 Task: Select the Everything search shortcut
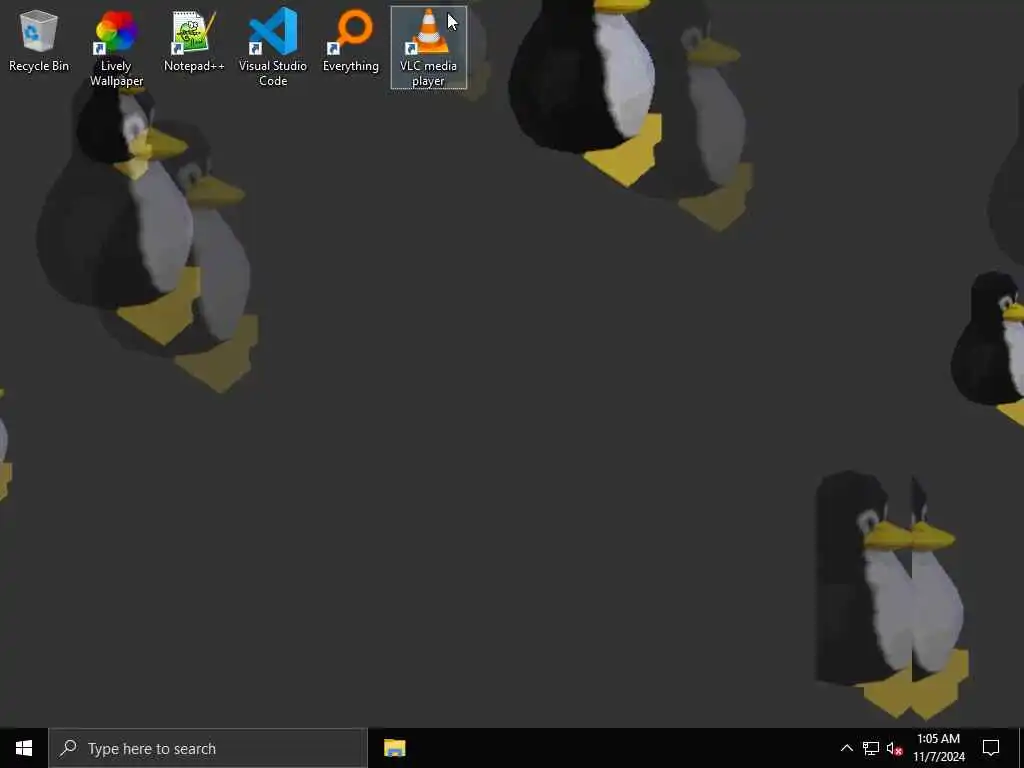pyautogui.click(x=351, y=40)
